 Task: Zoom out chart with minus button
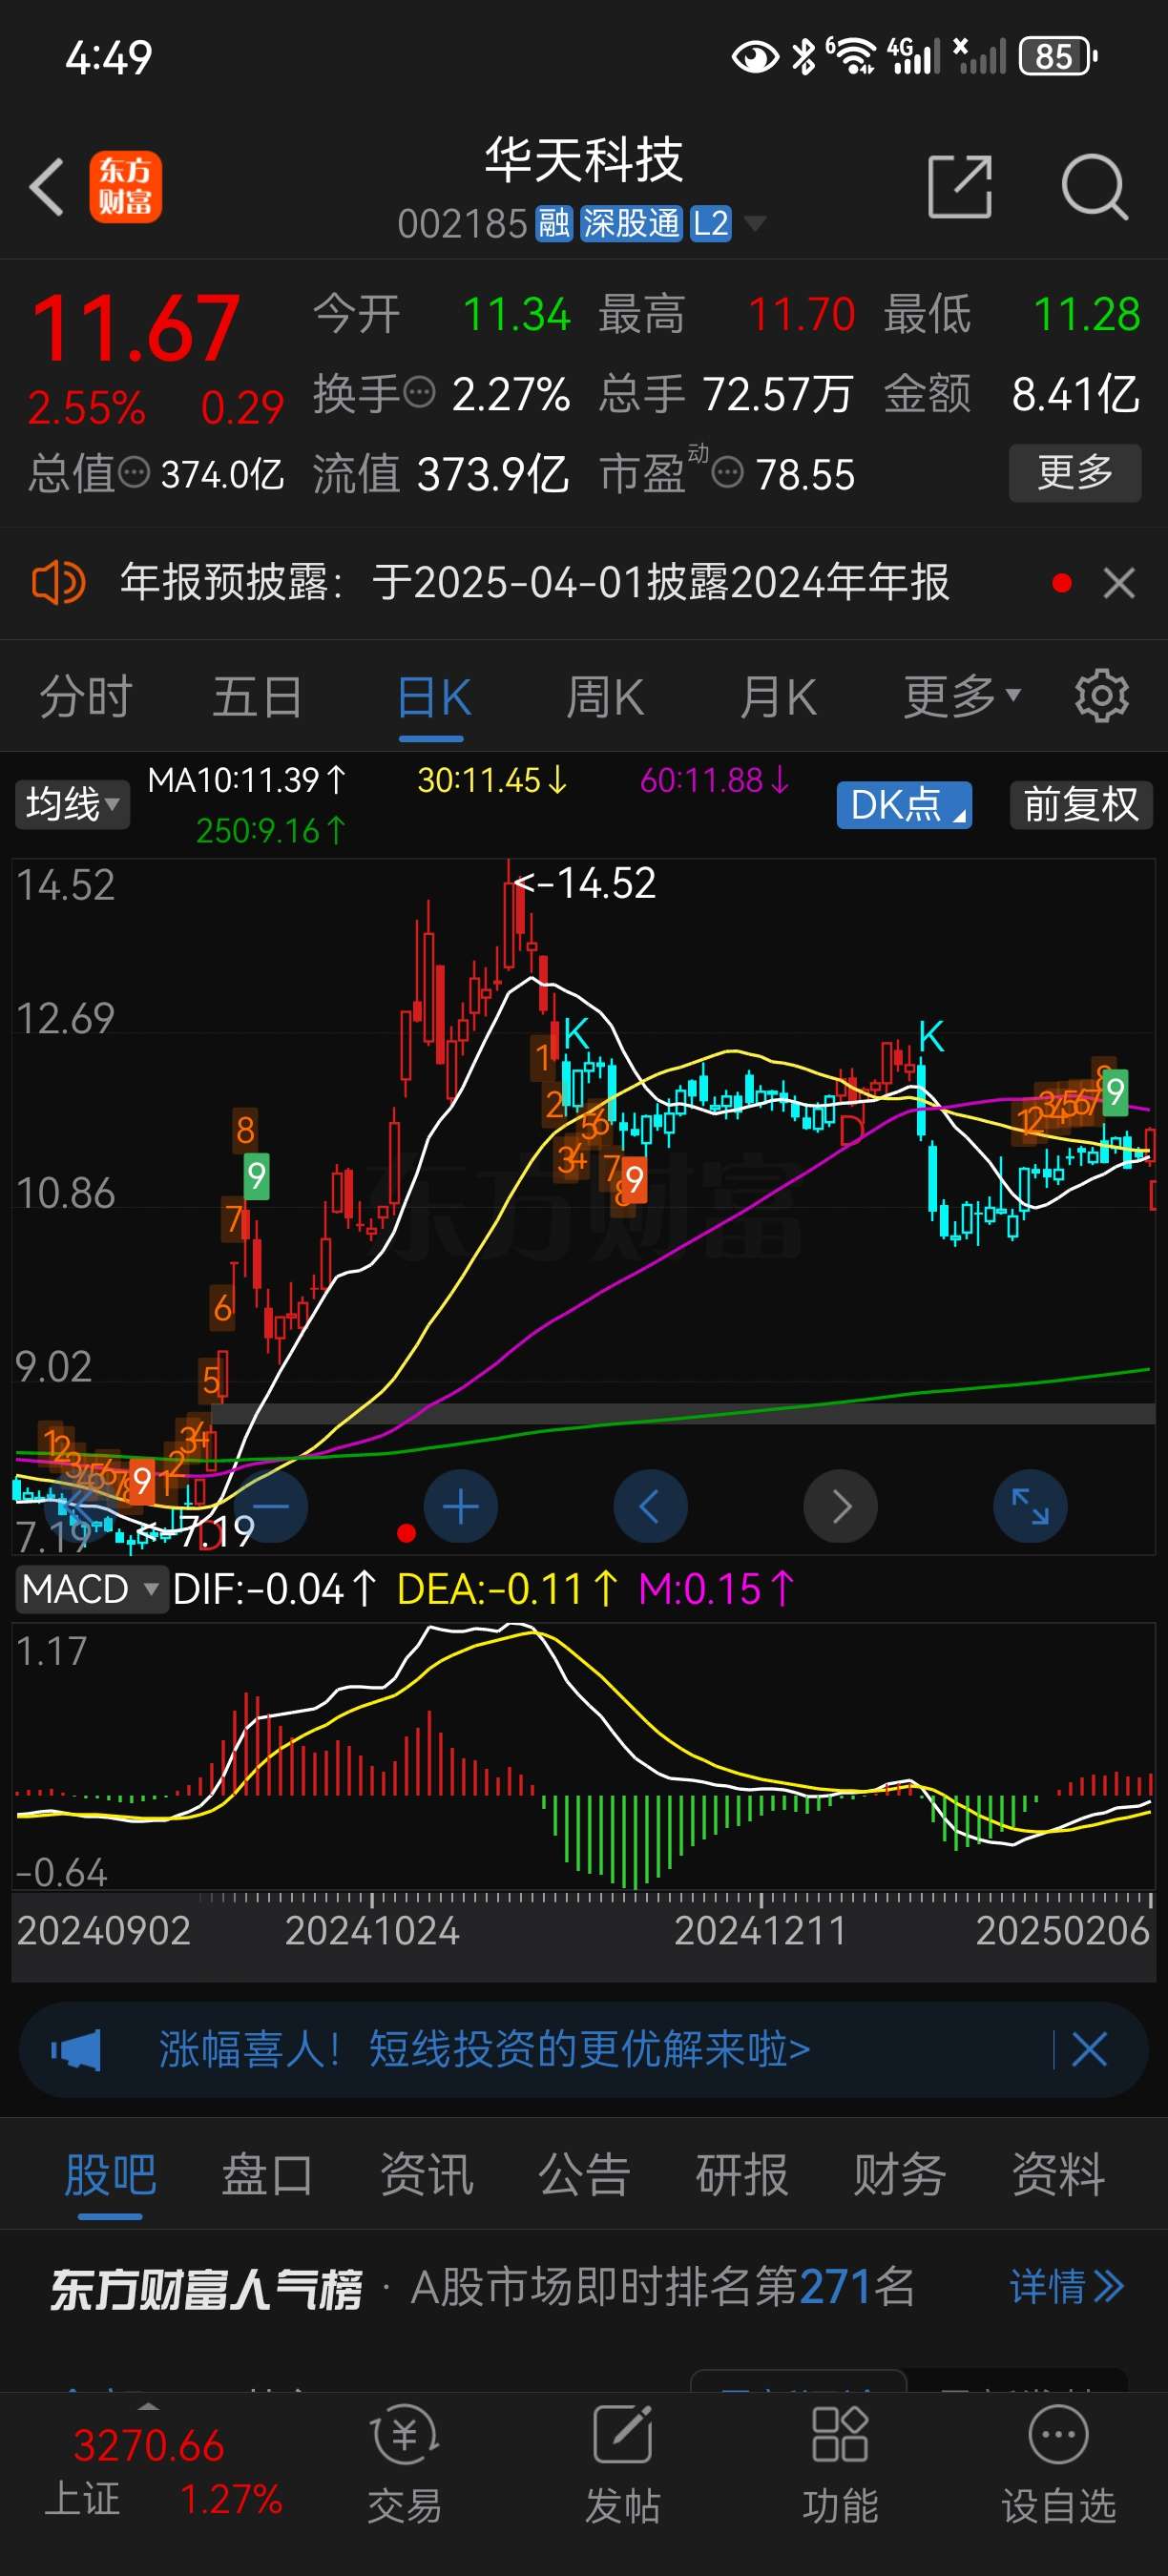[271, 1506]
